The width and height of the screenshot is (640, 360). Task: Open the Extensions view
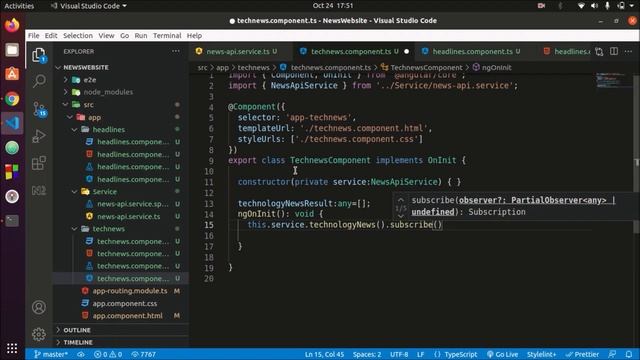click(x=39, y=163)
